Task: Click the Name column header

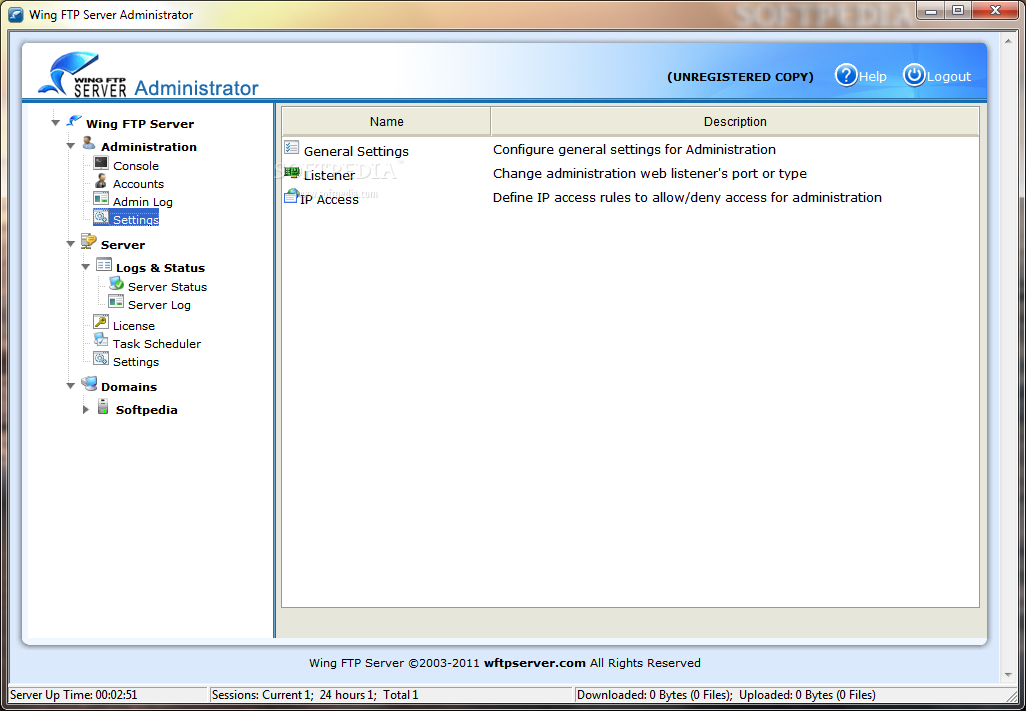Action: point(387,122)
